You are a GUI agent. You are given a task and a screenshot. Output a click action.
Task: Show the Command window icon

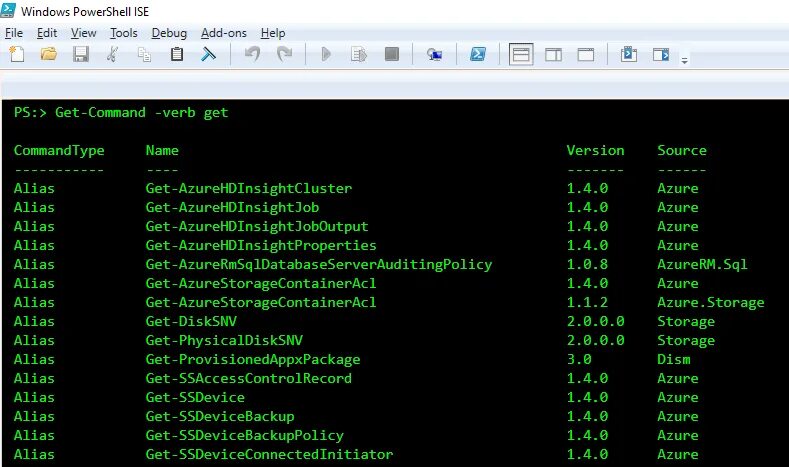tap(628, 54)
